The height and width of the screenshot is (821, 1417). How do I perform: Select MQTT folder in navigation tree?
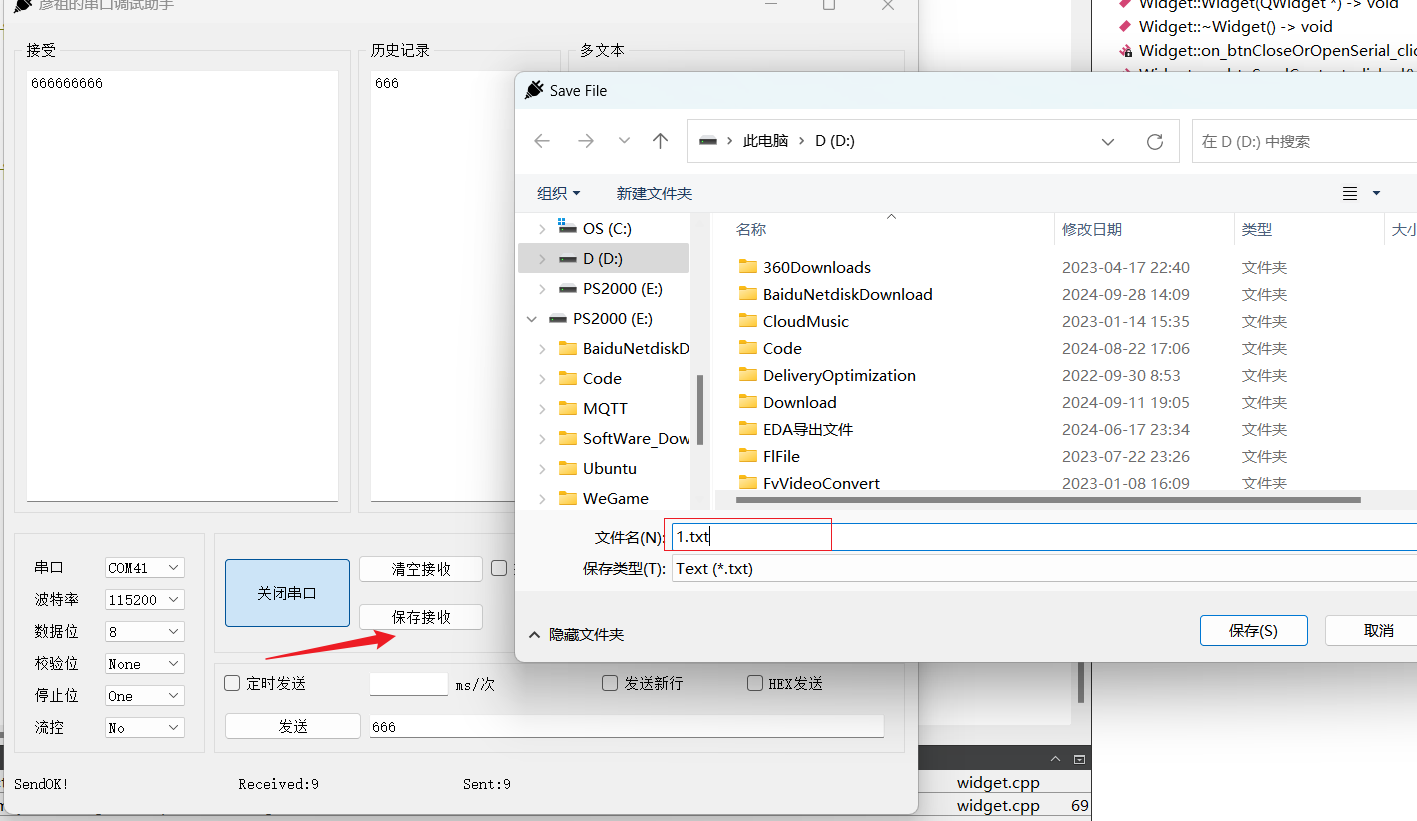point(605,408)
